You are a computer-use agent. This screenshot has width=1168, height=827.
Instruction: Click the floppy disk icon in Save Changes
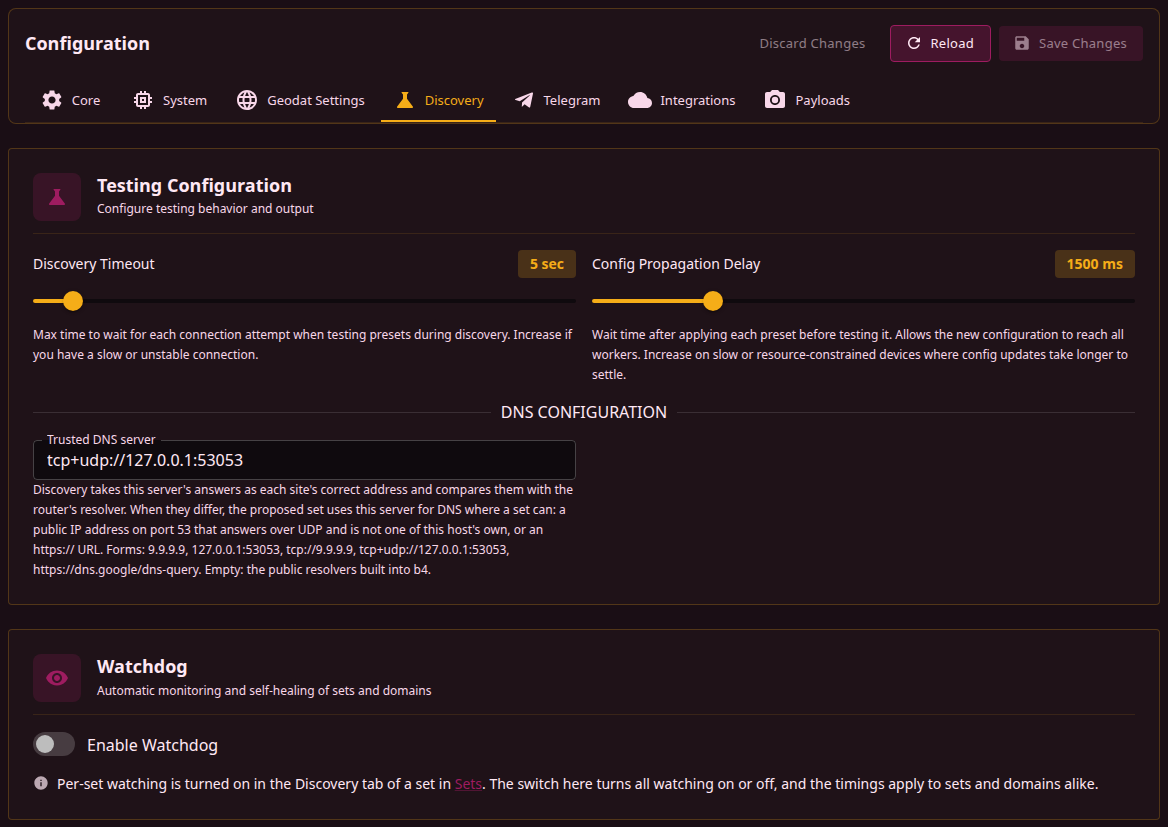(1022, 43)
